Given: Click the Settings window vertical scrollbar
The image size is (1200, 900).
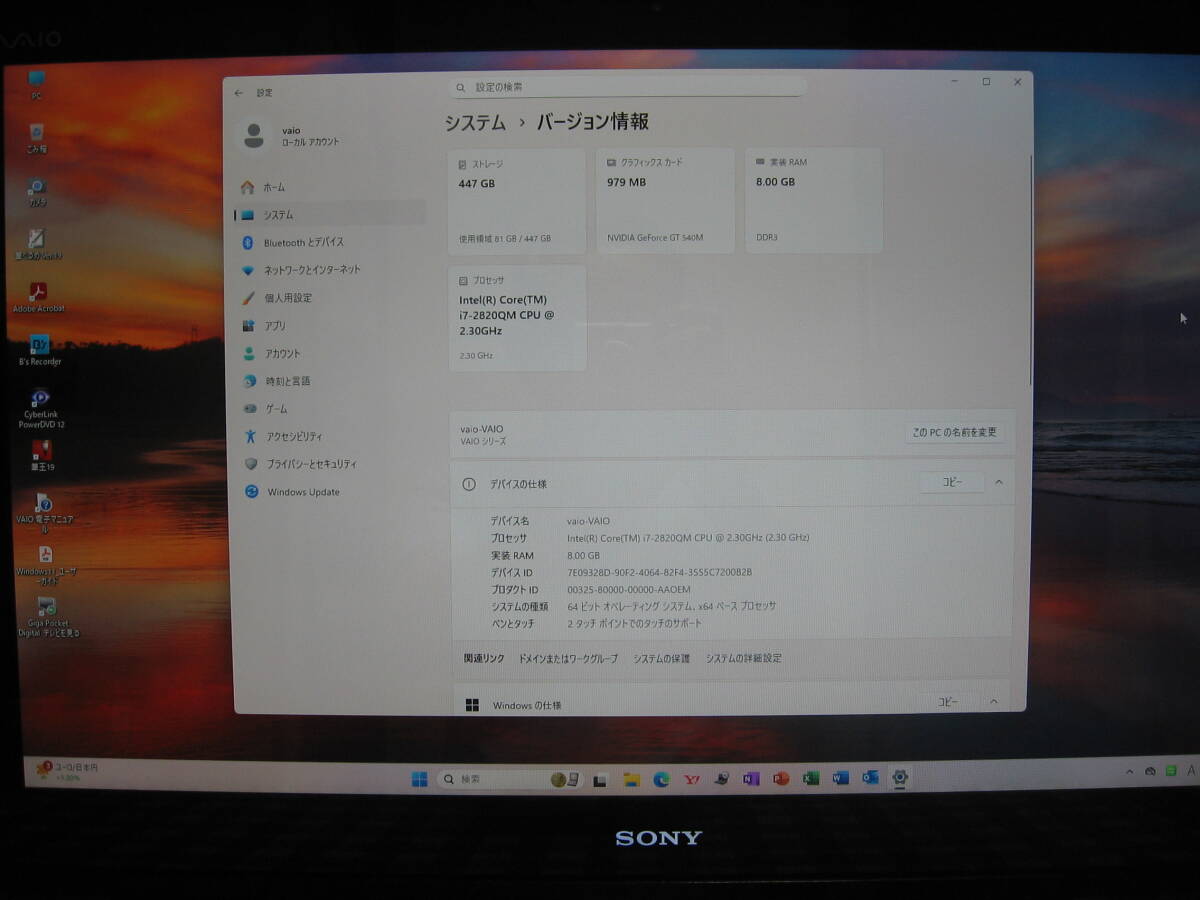Looking at the screenshot, I should [1031, 270].
